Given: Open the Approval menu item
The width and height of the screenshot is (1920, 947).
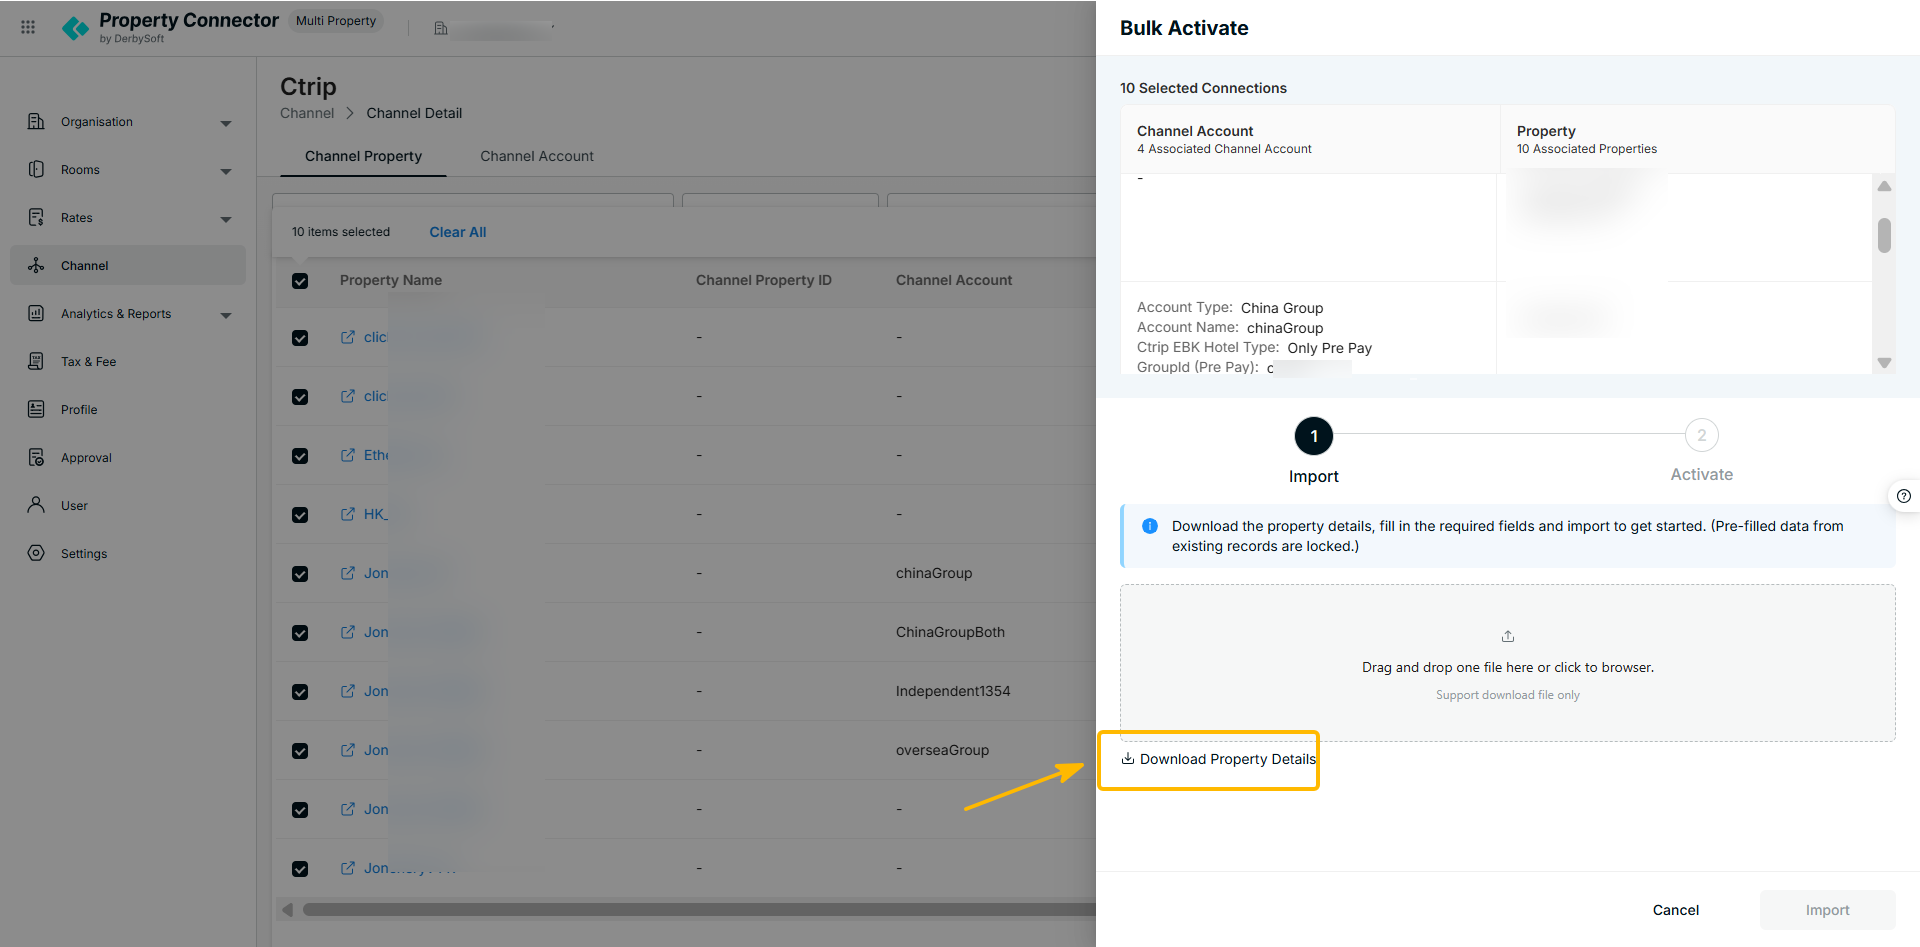Looking at the screenshot, I should click(128, 457).
